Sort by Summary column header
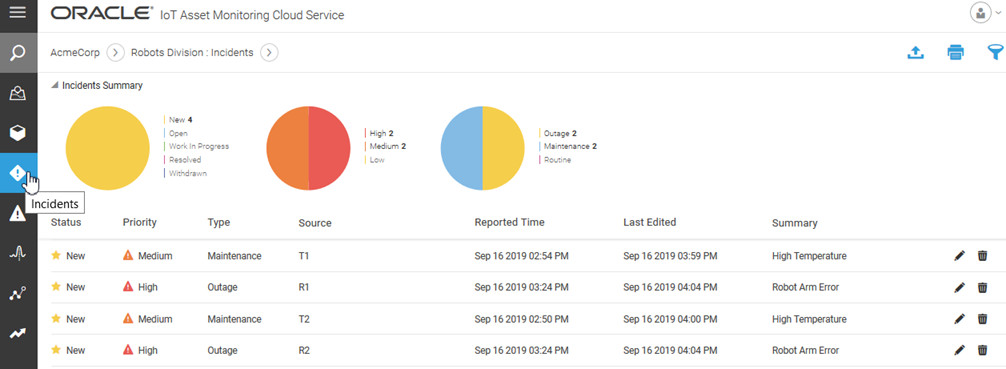The height and width of the screenshot is (369, 1006). (x=795, y=223)
